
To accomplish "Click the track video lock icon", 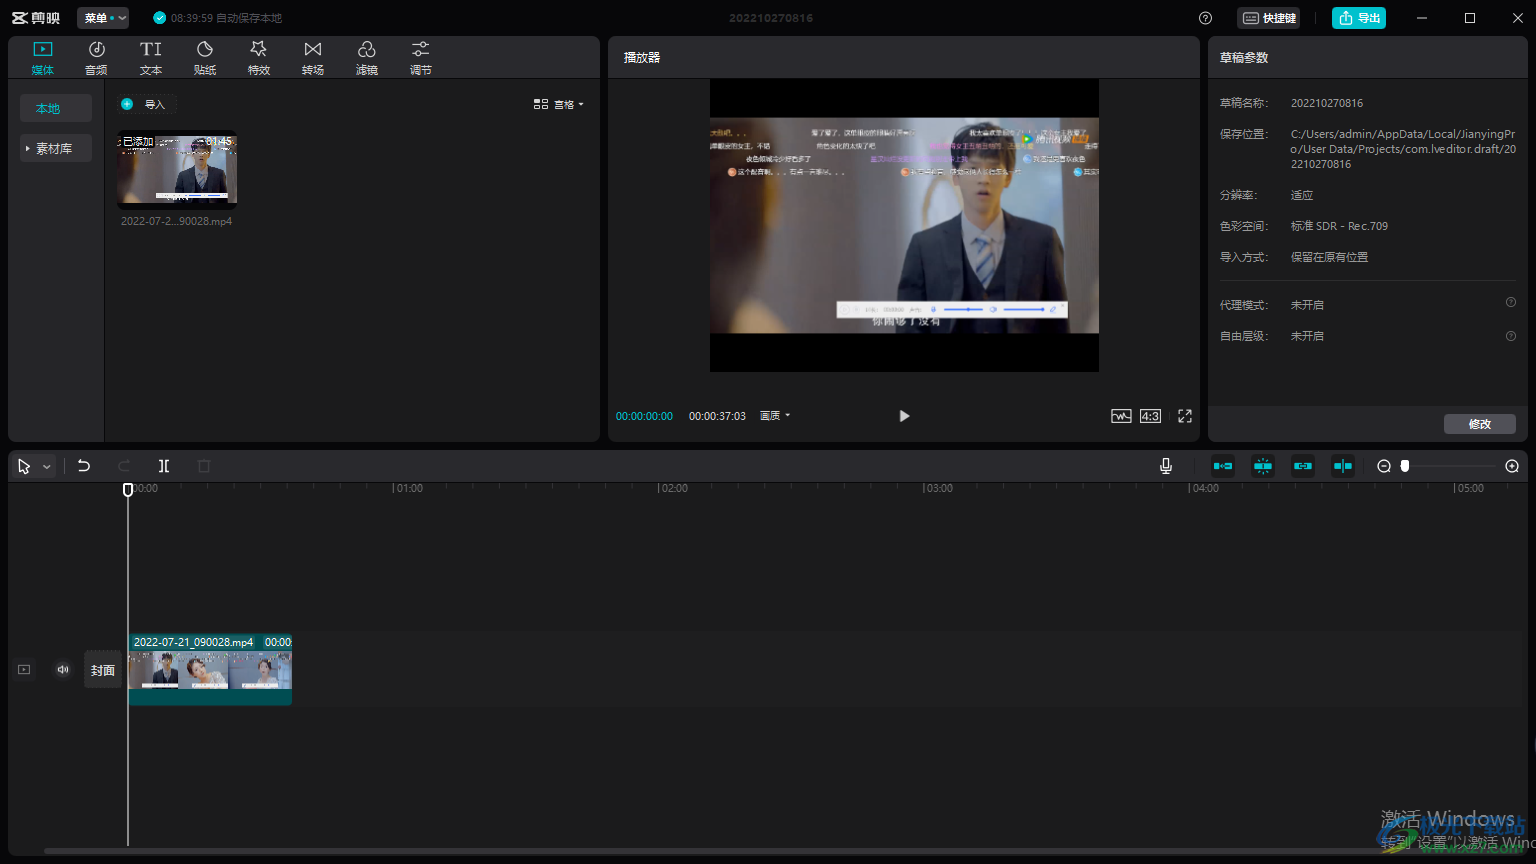I will (x=24, y=670).
